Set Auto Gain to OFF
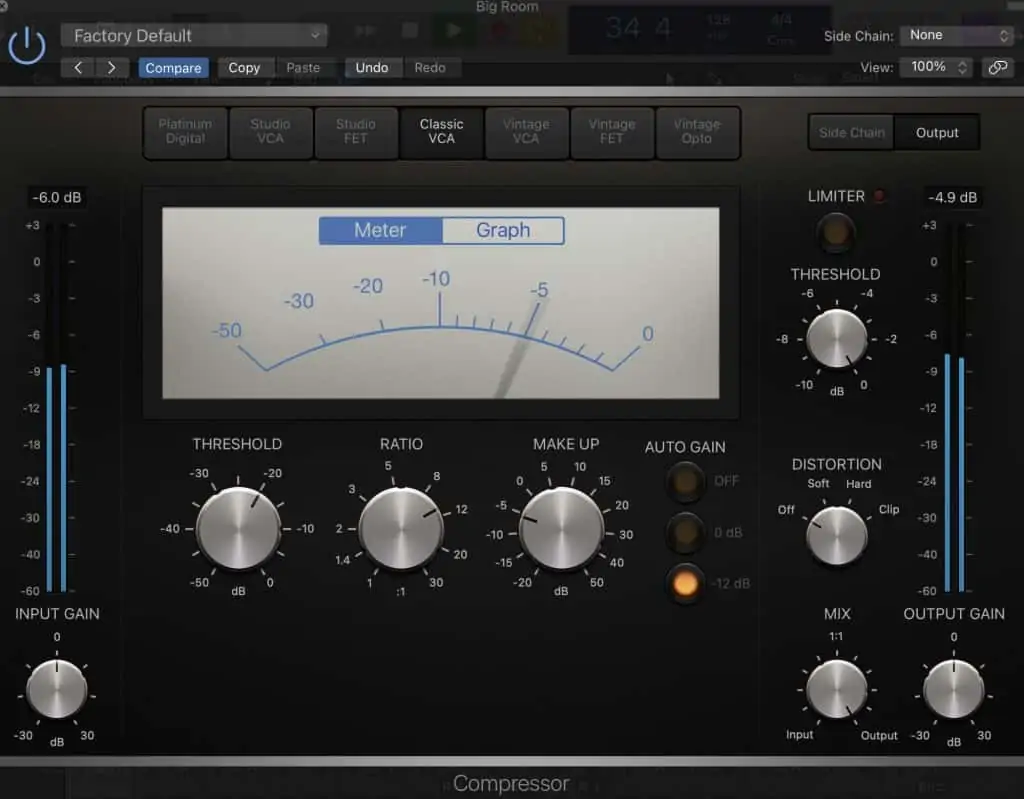The height and width of the screenshot is (799, 1024). [x=685, y=481]
